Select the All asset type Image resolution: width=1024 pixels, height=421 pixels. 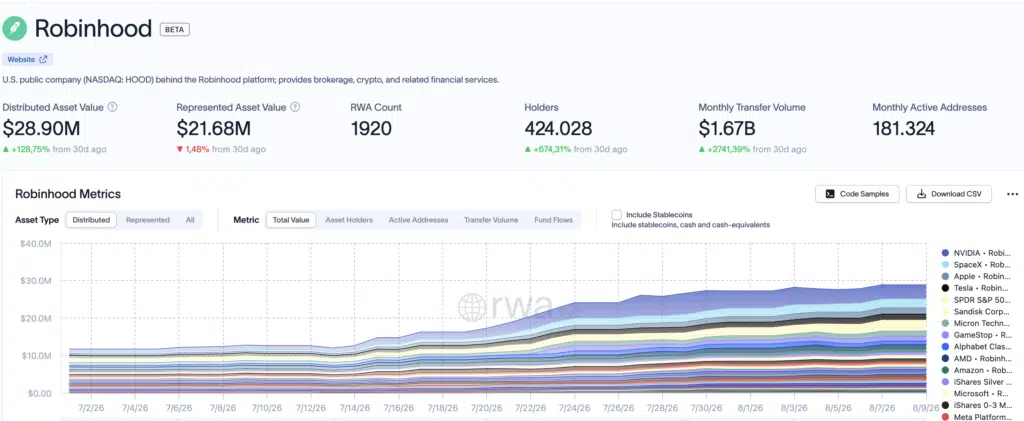pos(190,220)
